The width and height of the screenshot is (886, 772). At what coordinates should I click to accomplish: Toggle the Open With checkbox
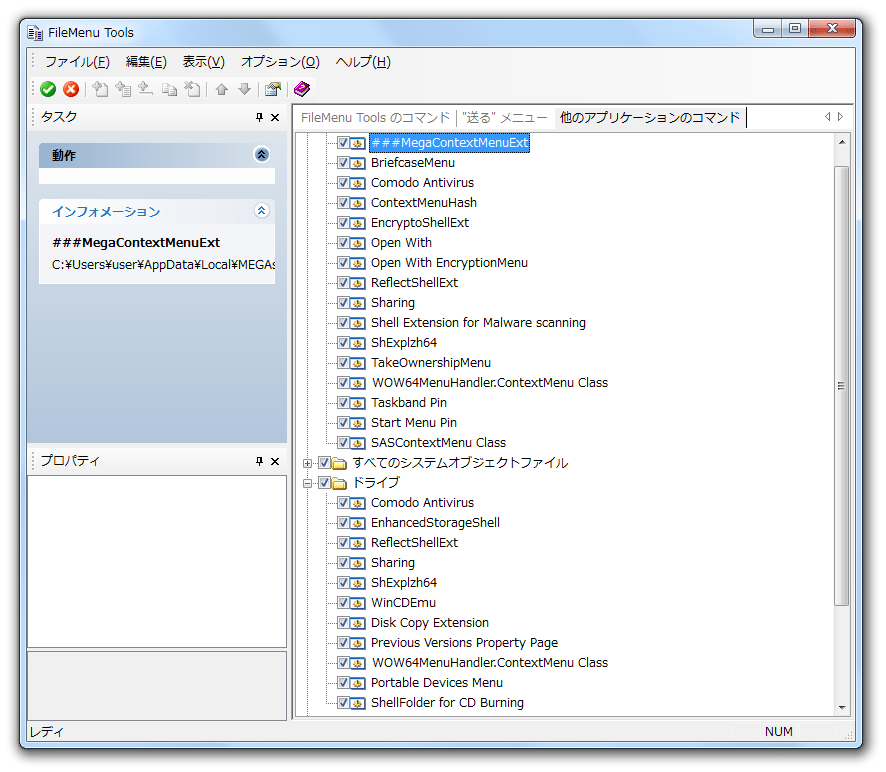pos(343,242)
